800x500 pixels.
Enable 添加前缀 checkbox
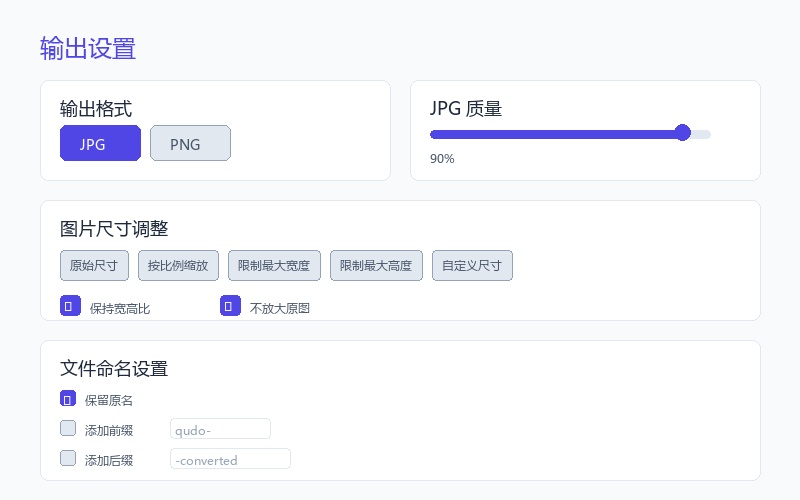[x=68, y=428]
